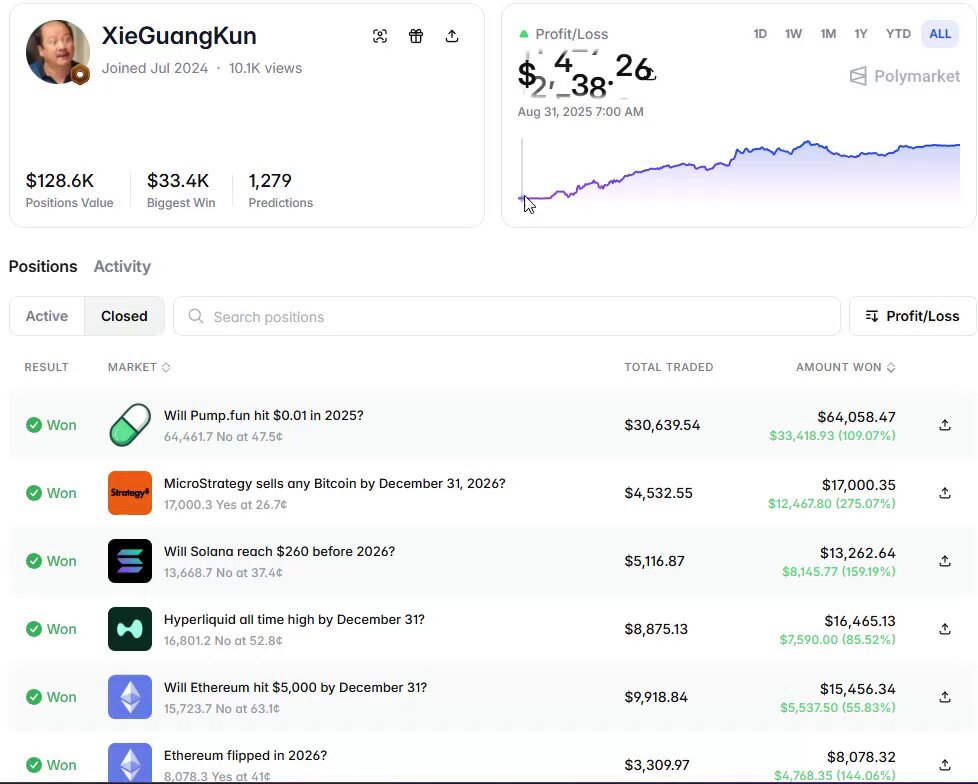Select the ALL time range
The width and height of the screenshot is (978, 784).
940,34
